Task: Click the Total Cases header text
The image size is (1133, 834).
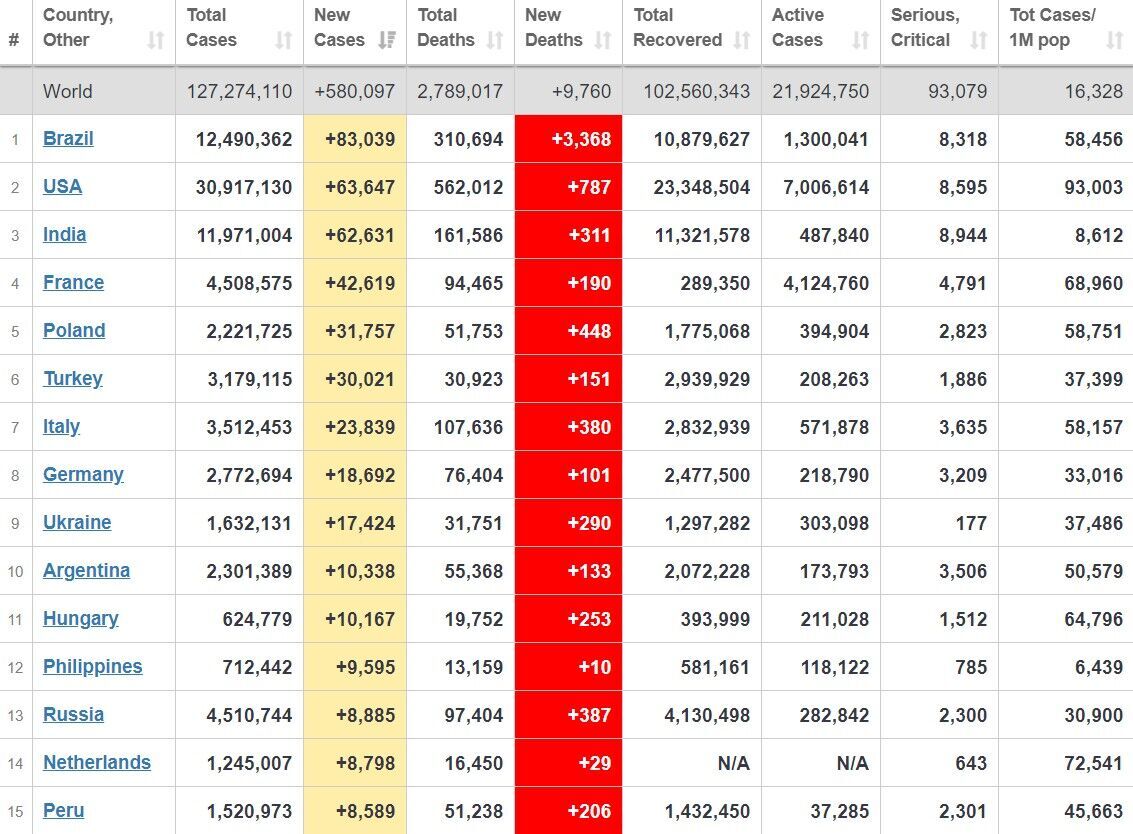Action: coord(211,27)
